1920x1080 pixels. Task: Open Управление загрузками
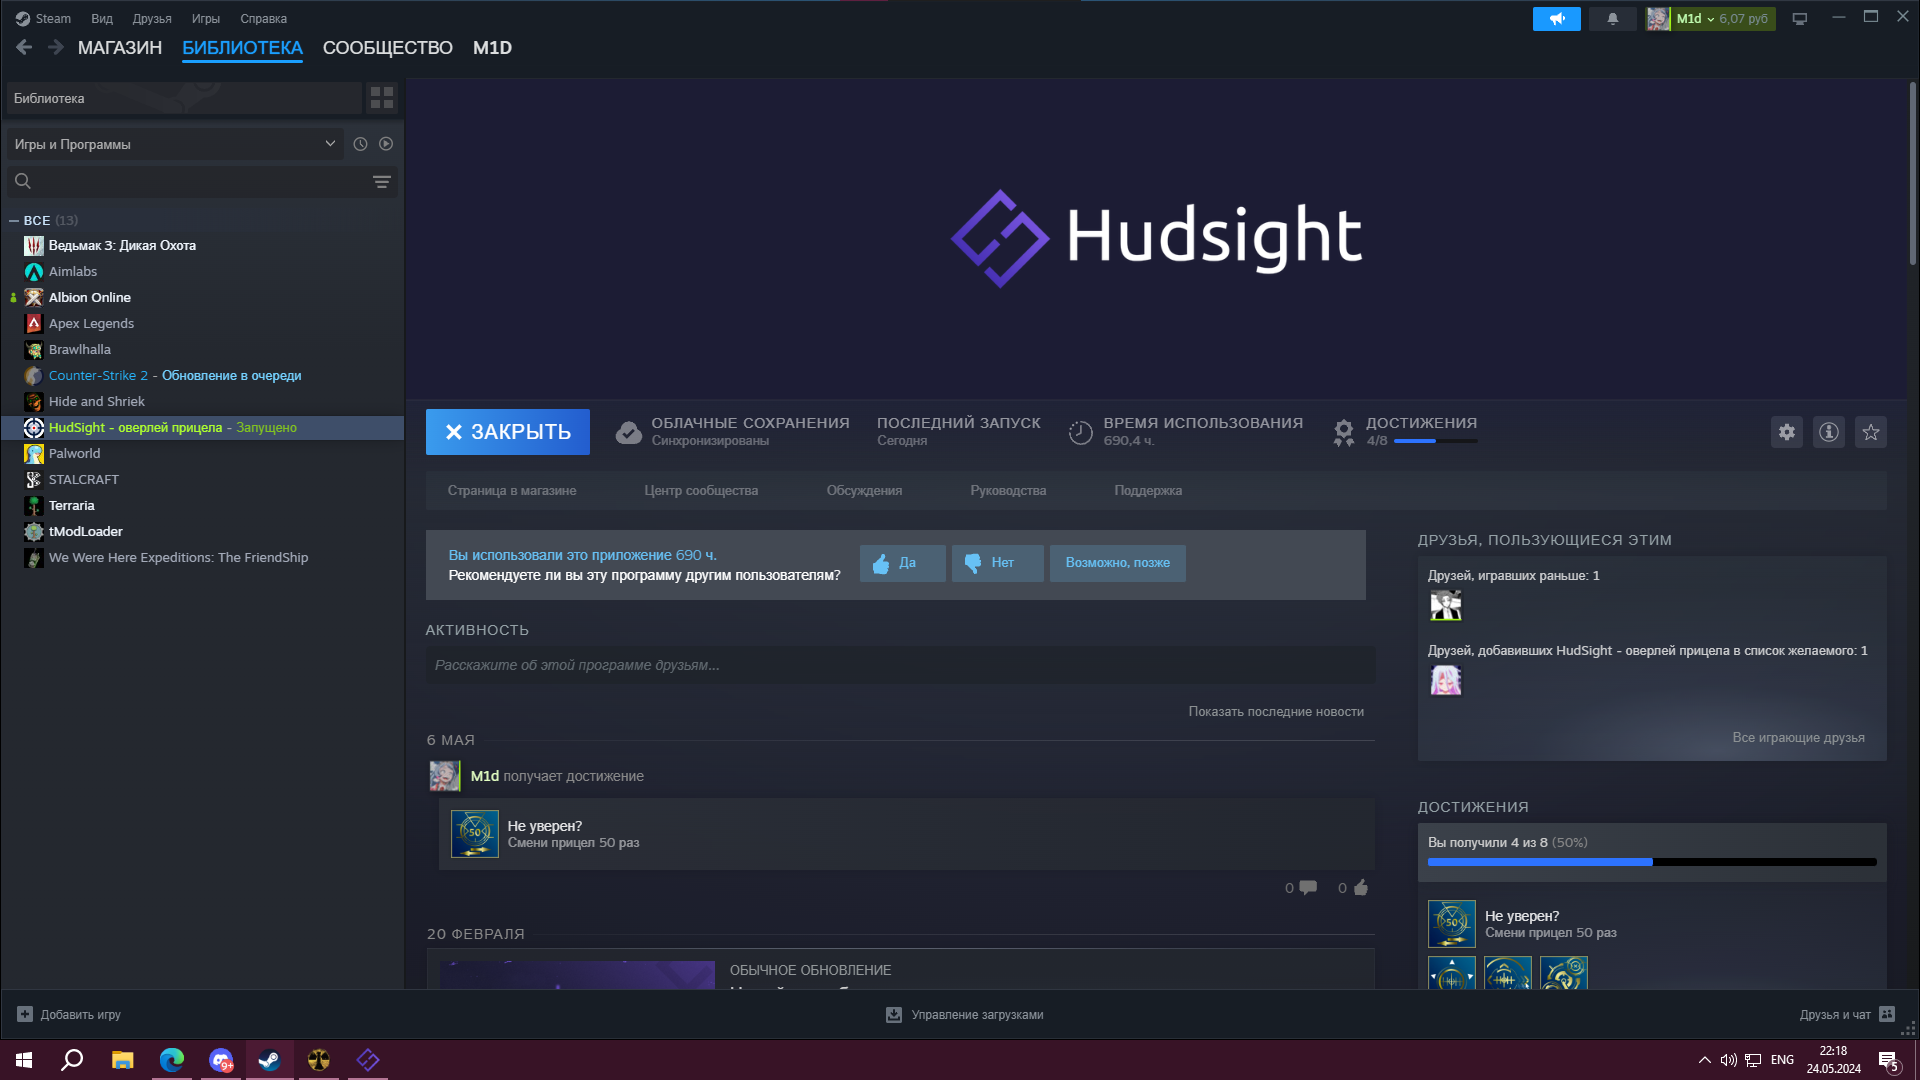964,1014
